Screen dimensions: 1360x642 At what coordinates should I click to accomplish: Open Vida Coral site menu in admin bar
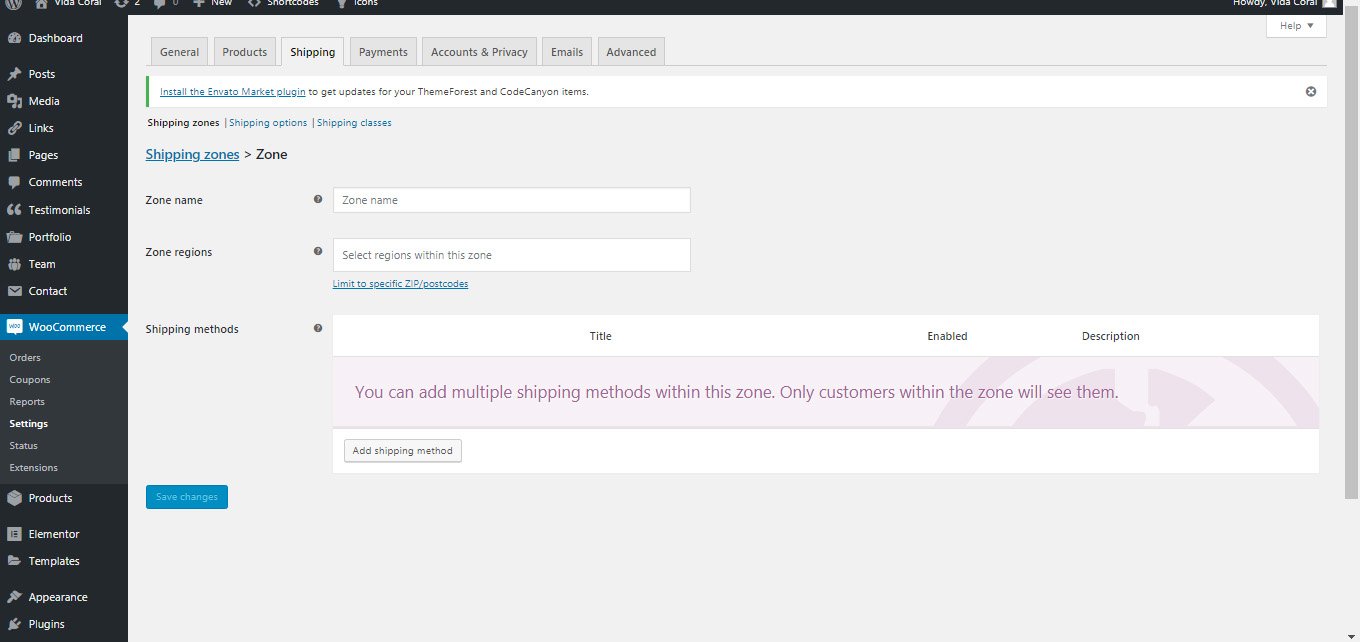(x=67, y=3)
